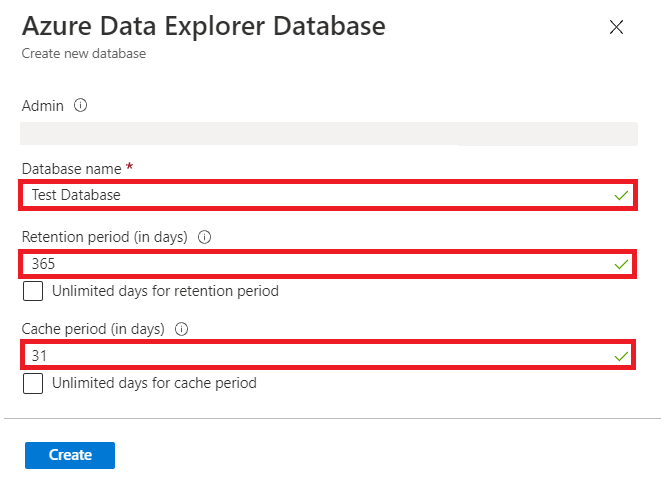Click the 'Cache period (in days)' label

tap(93, 329)
